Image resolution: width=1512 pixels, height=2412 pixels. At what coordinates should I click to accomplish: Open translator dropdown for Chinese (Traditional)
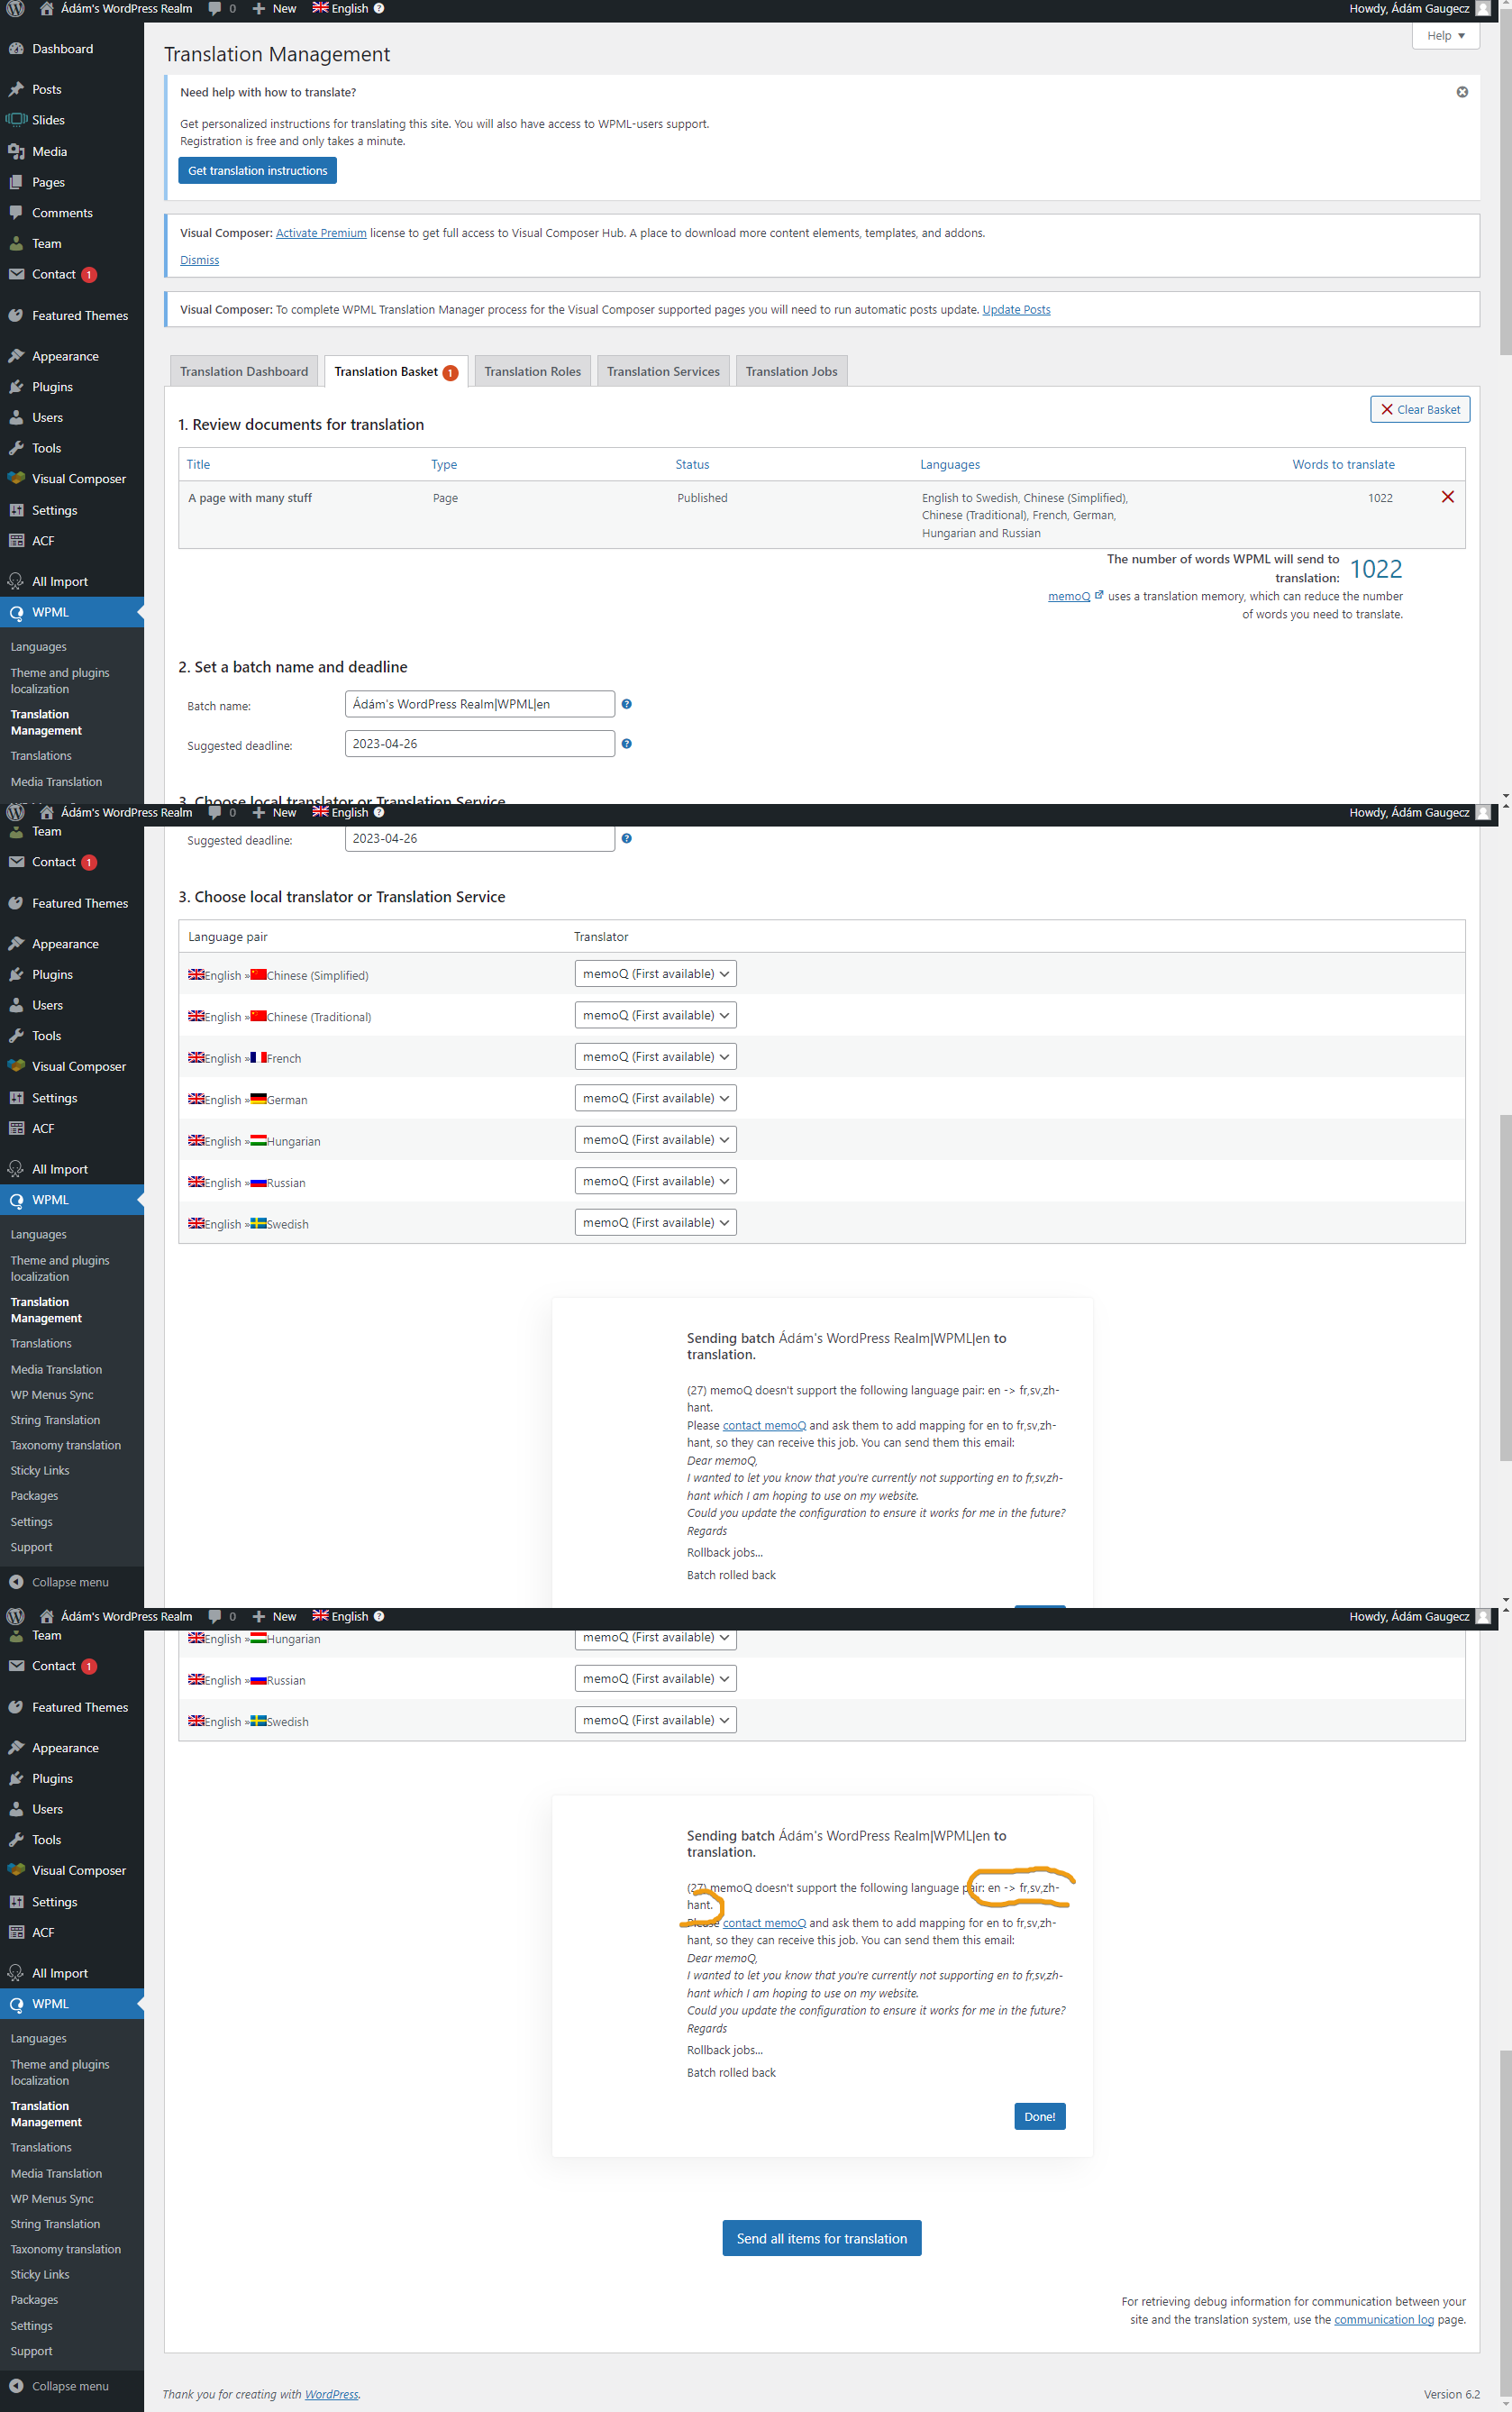pos(655,1015)
